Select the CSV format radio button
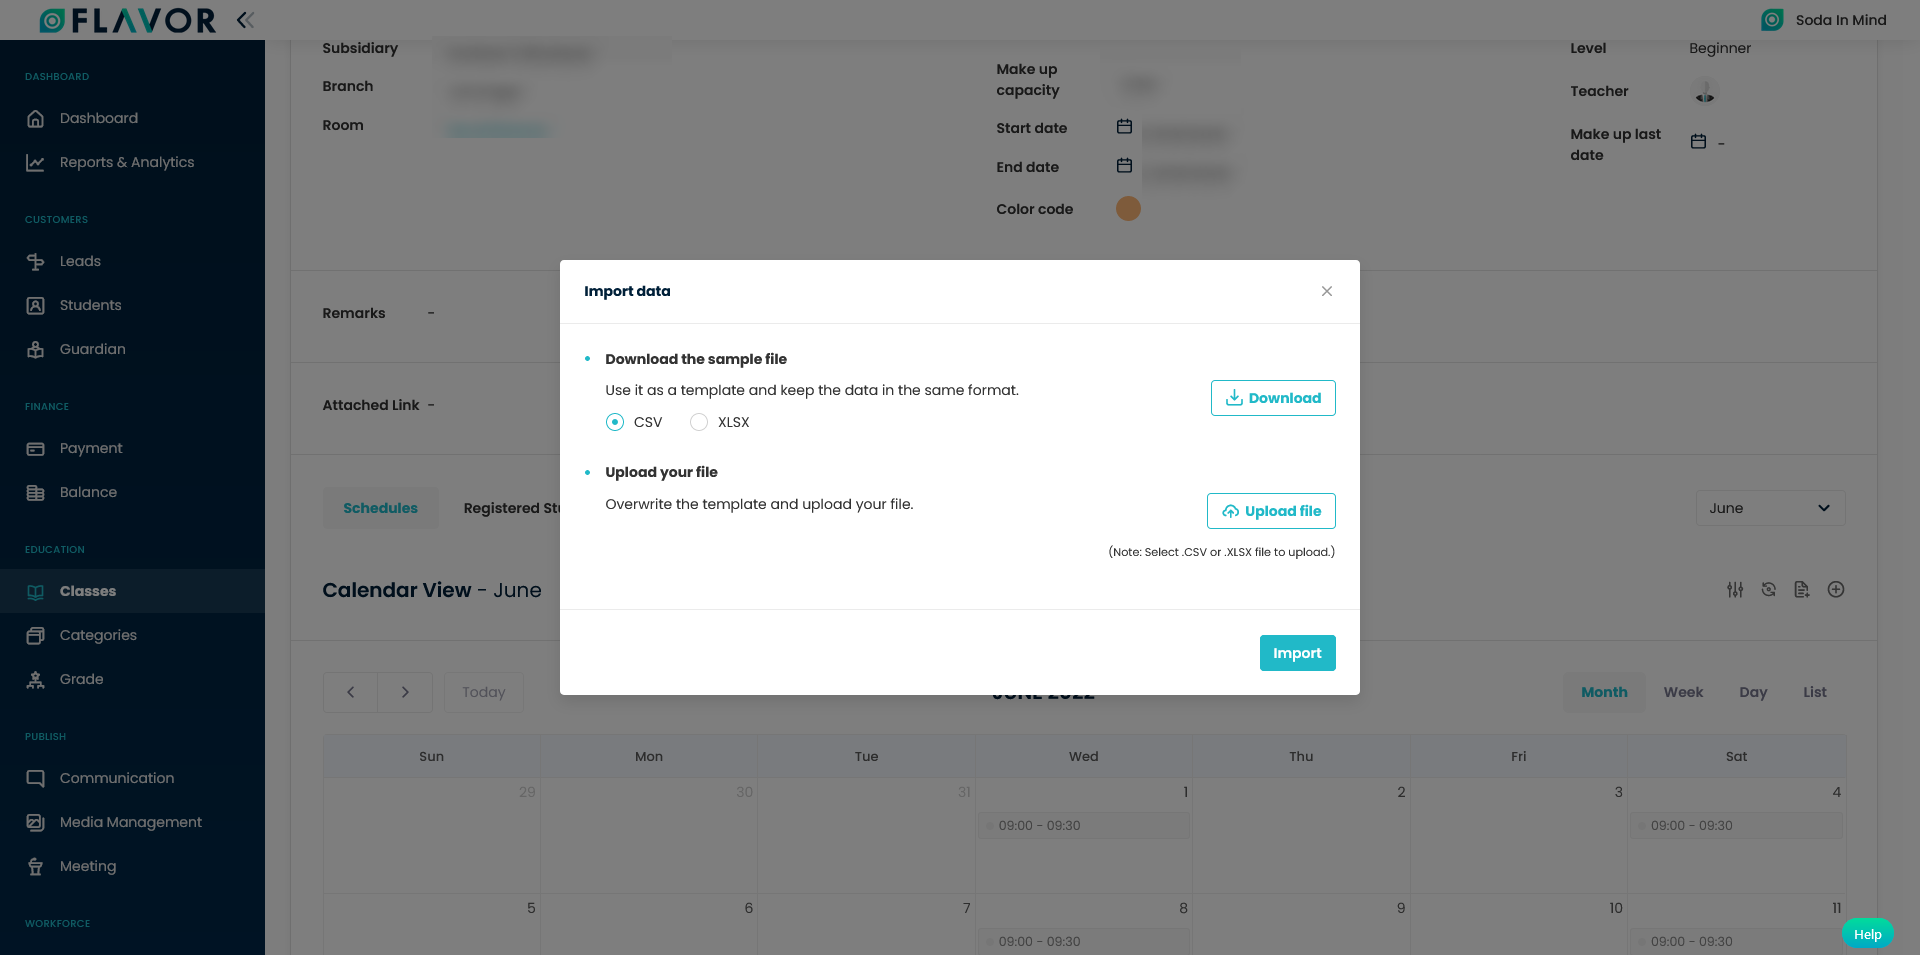Screen dimensions: 1920x955 pos(615,422)
